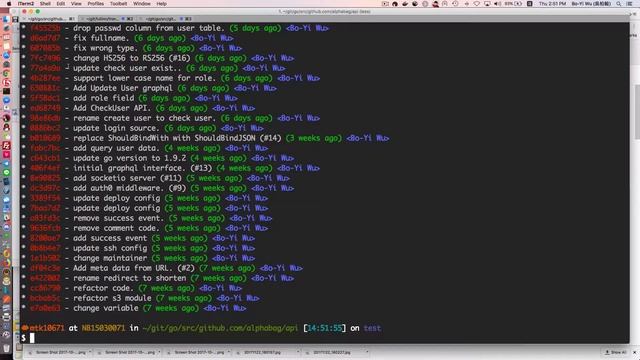Click commit 'change HS256 to RS256 (#16)'

click(x=132, y=58)
